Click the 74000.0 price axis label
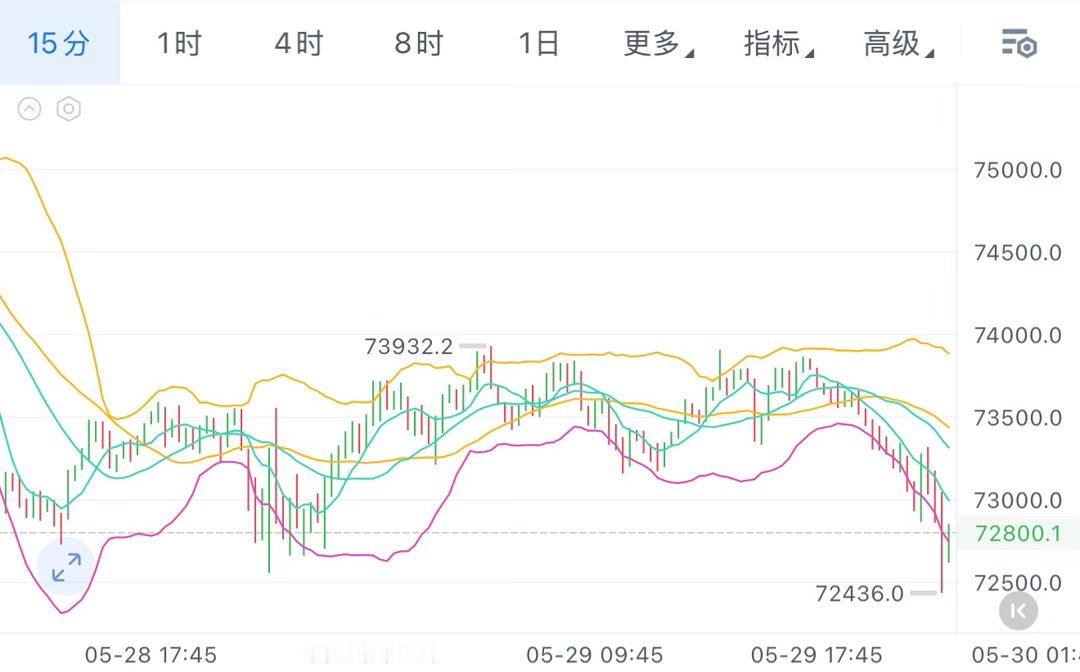Image resolution: width=1080 pixels, height=672 pixels. [x=1018, y=335]
